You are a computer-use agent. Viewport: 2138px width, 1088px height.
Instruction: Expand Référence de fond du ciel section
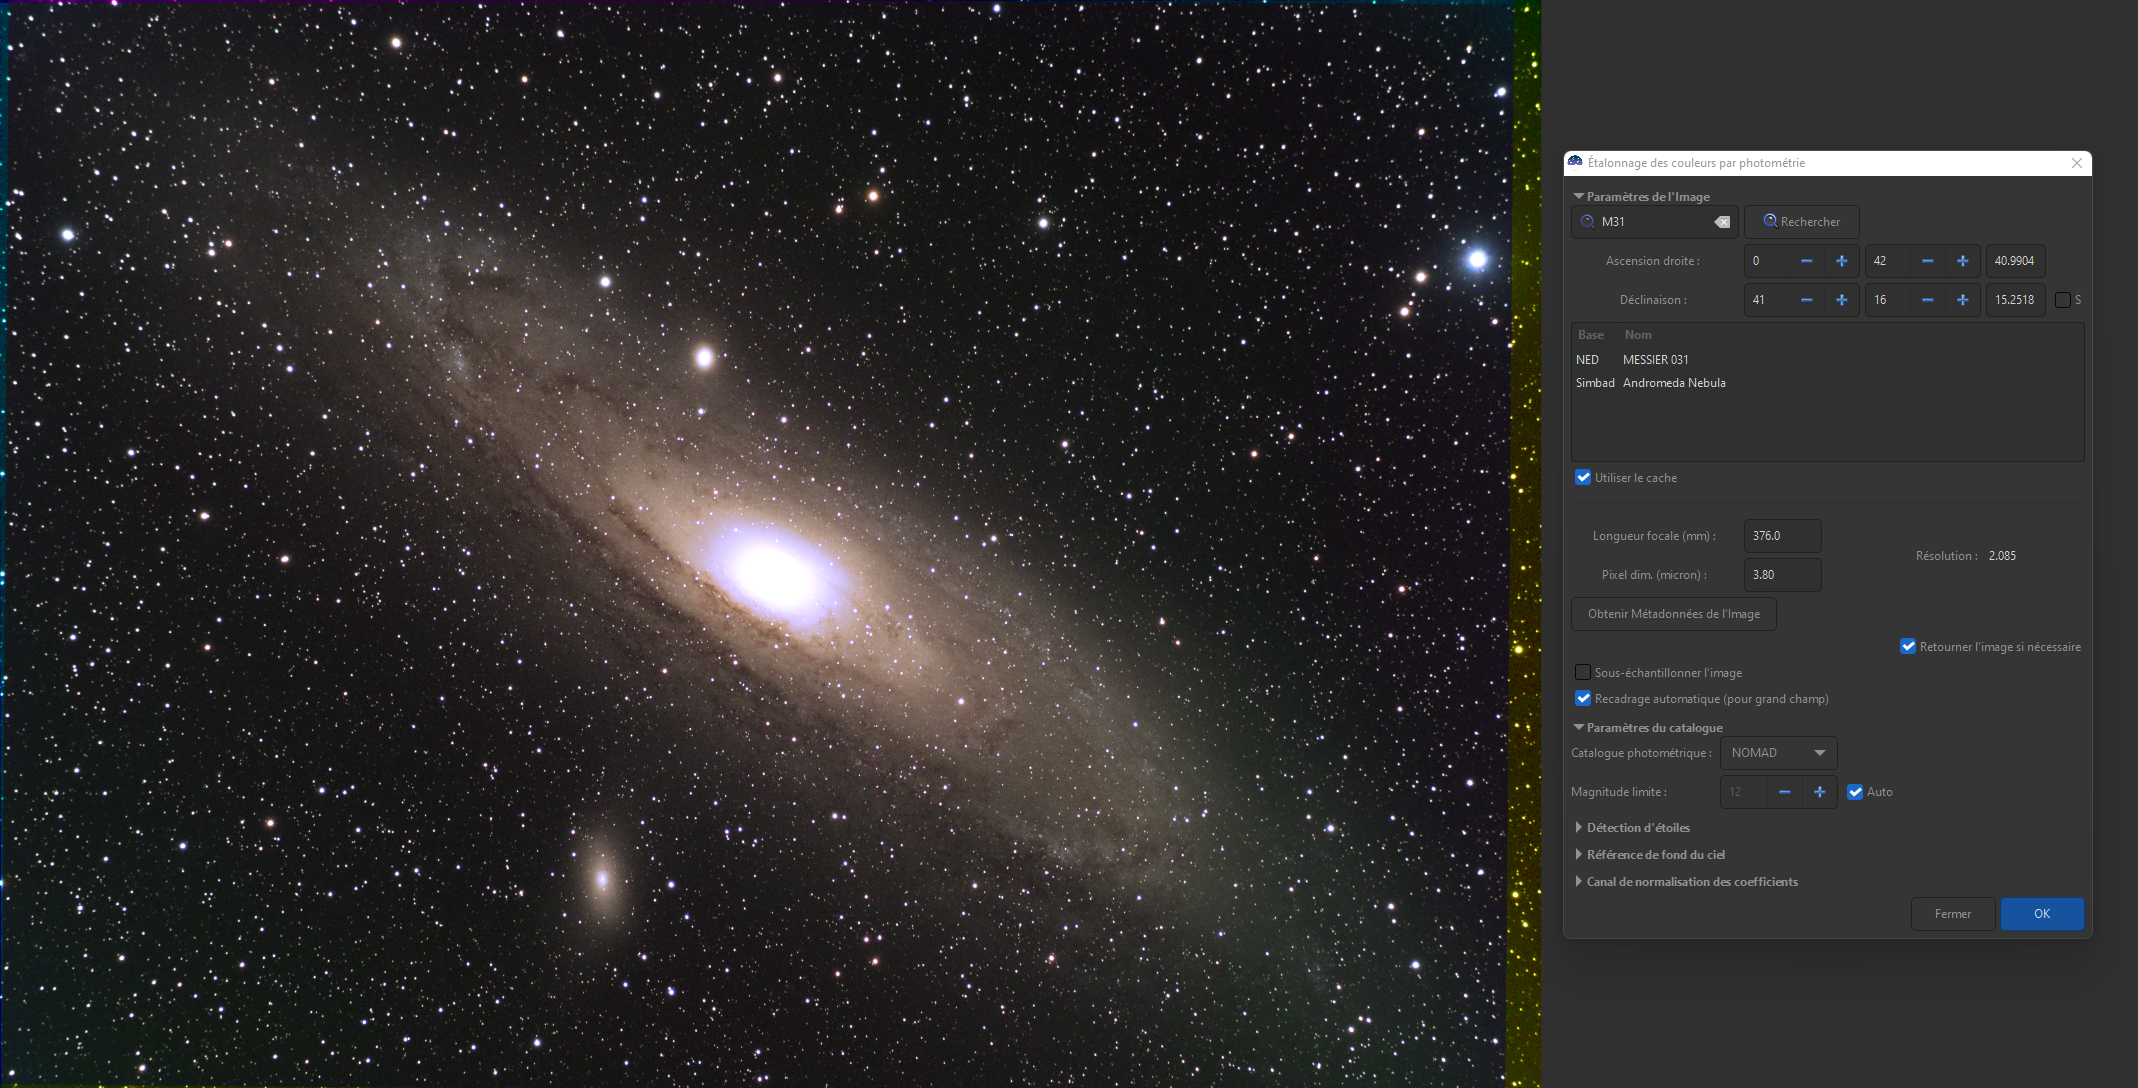[1654, 855]
